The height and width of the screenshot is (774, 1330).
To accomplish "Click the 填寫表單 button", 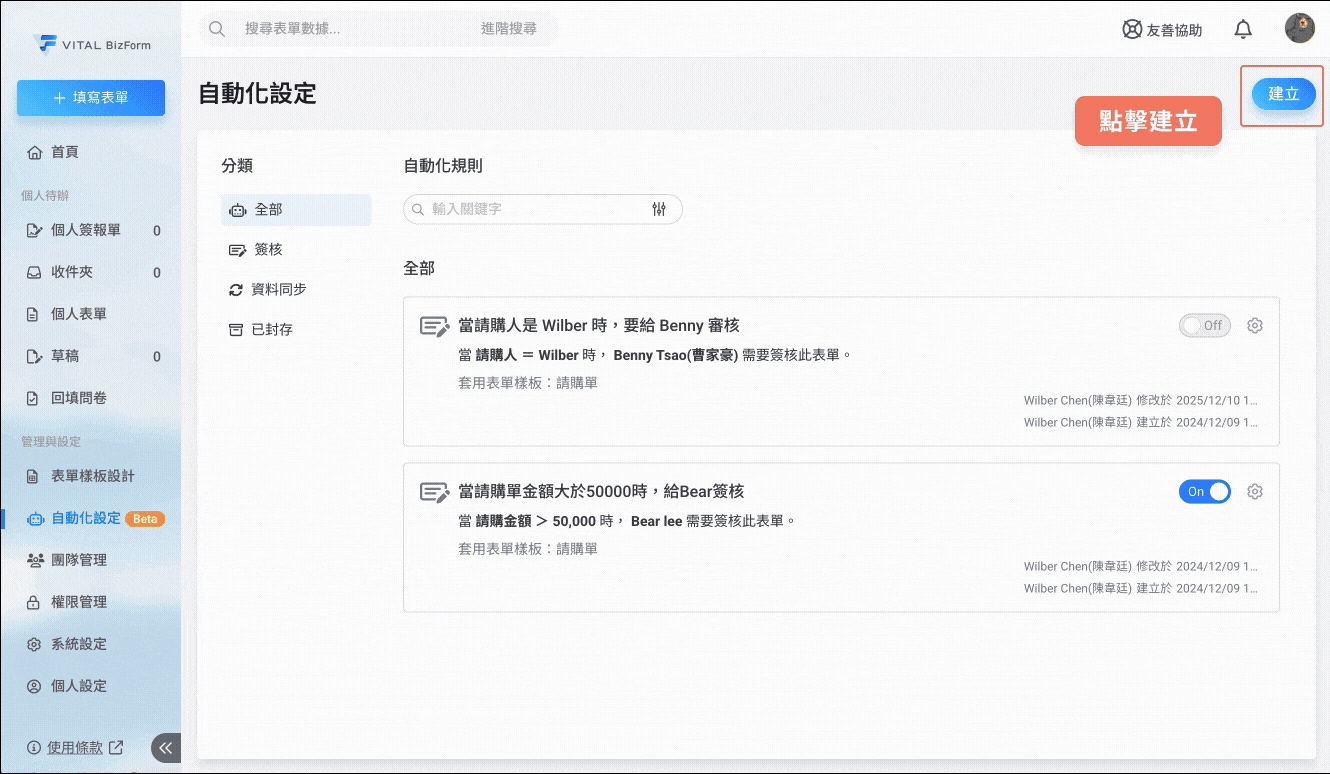I will point(91,98).
